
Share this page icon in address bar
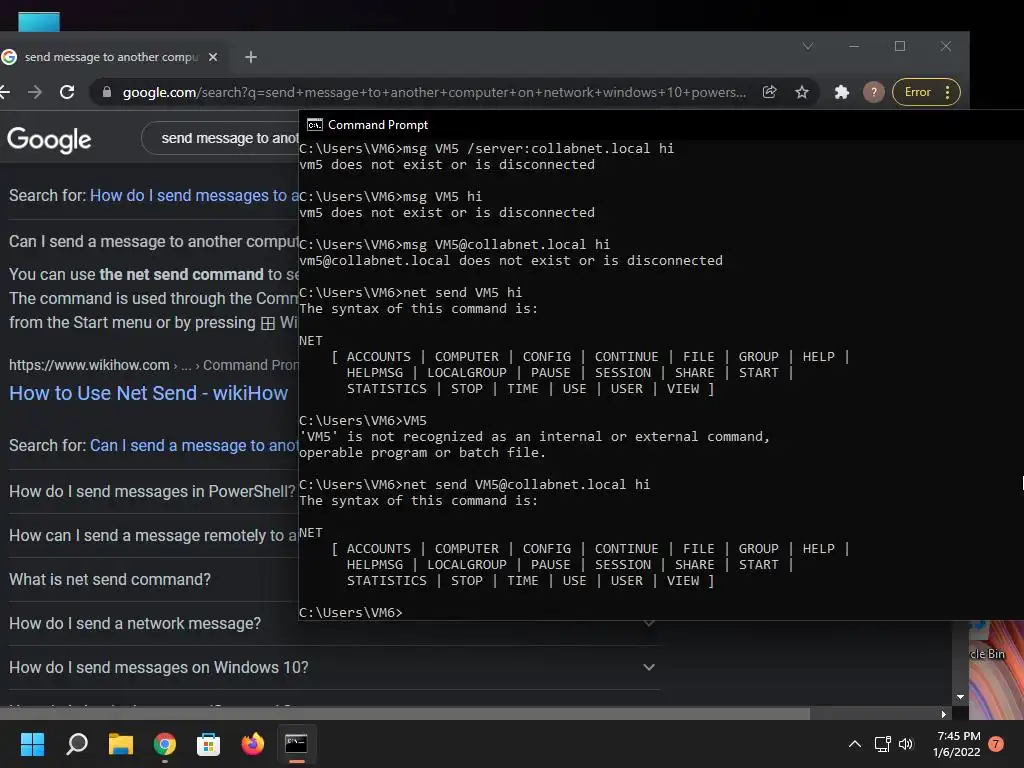[770, 92]
